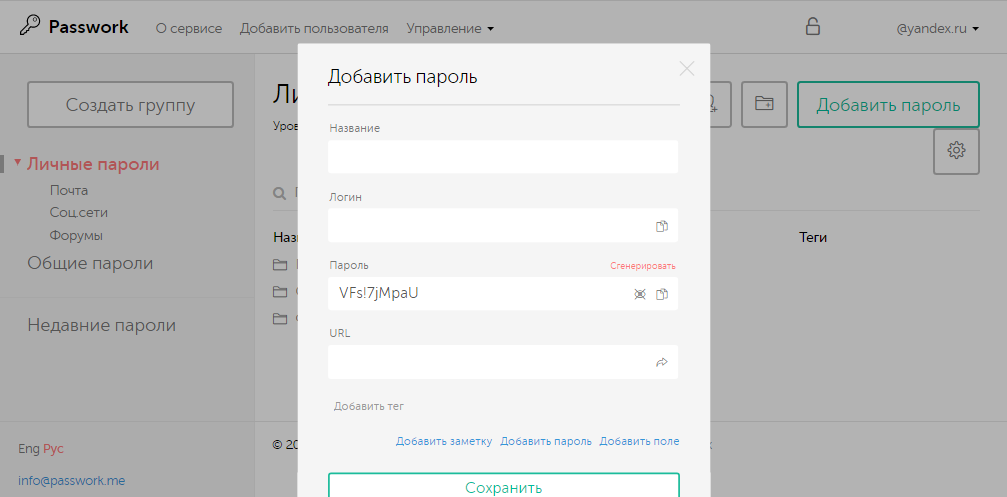1007x497 pixels.
Task: Open Добавить пользователя in the header
Action: click(314, 28)
